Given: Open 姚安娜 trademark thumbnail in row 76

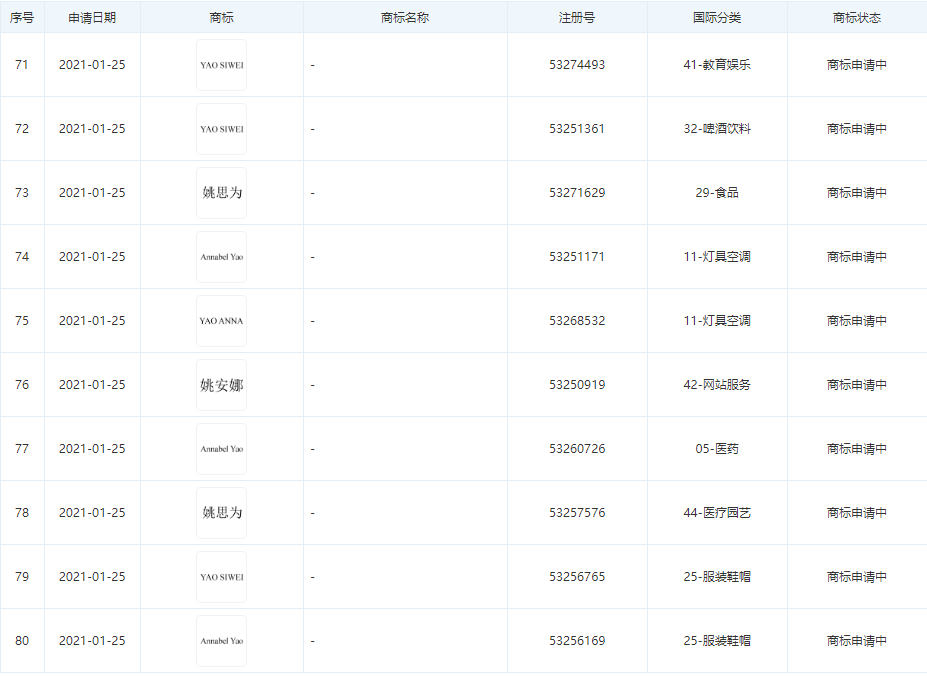Looking at the screenshot, I should [x=221, y=385].
